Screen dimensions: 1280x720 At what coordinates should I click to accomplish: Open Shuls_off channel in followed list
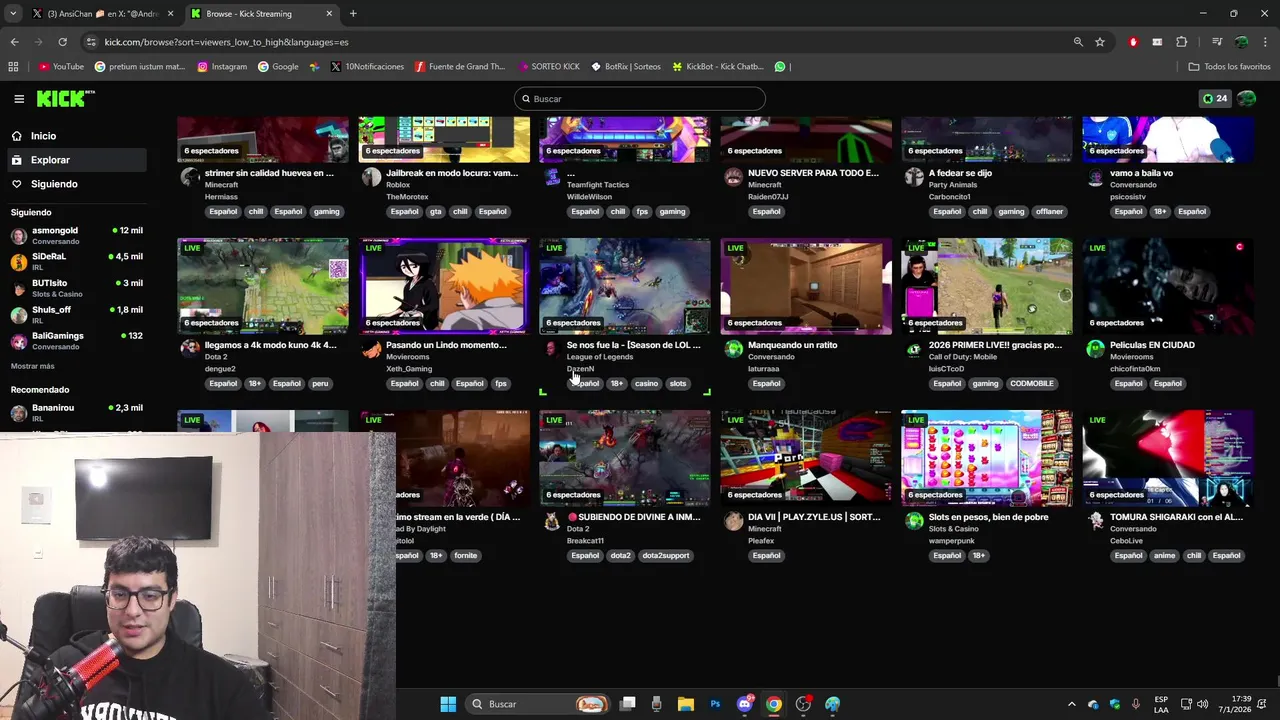76,314
